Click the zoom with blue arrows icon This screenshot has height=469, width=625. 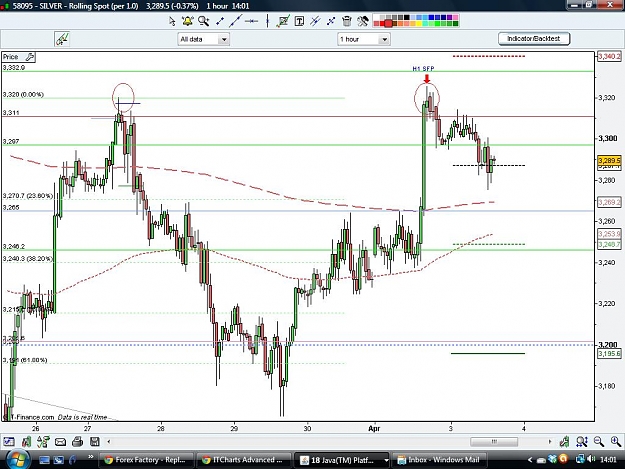point(582,442)
